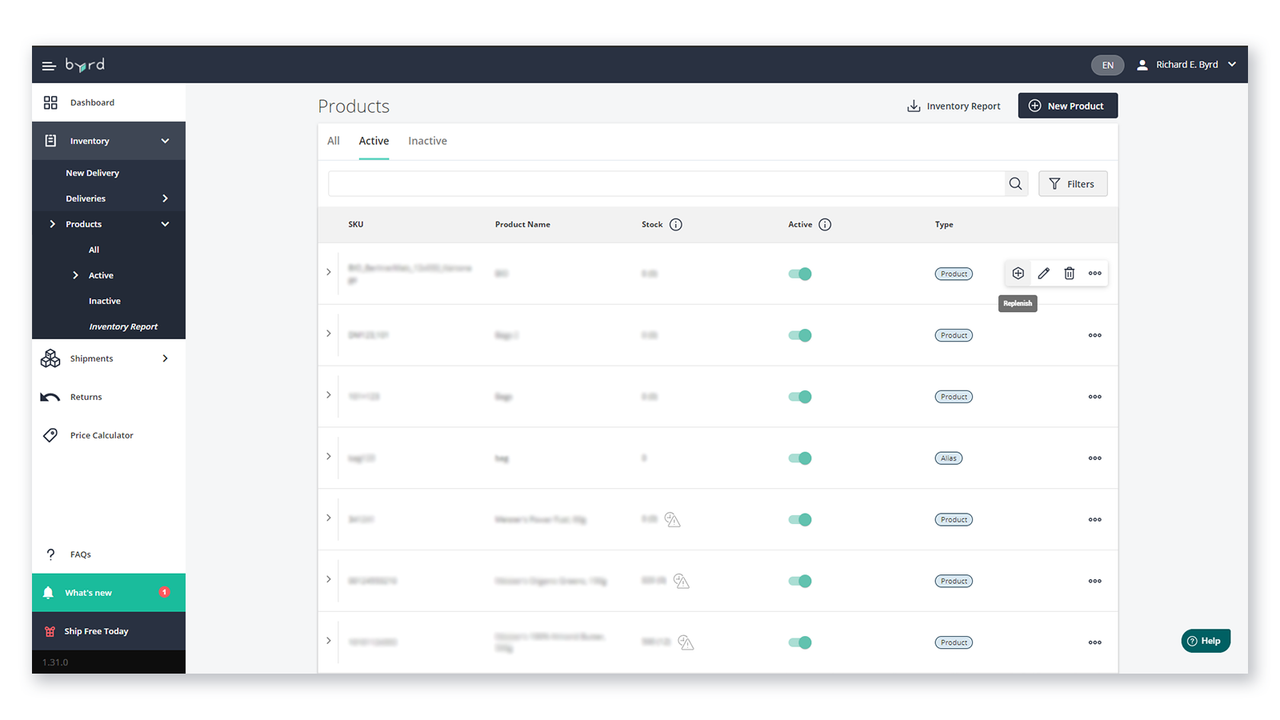
Task: Delete the first product using the trash icon
Action: tap(1069, 272)
